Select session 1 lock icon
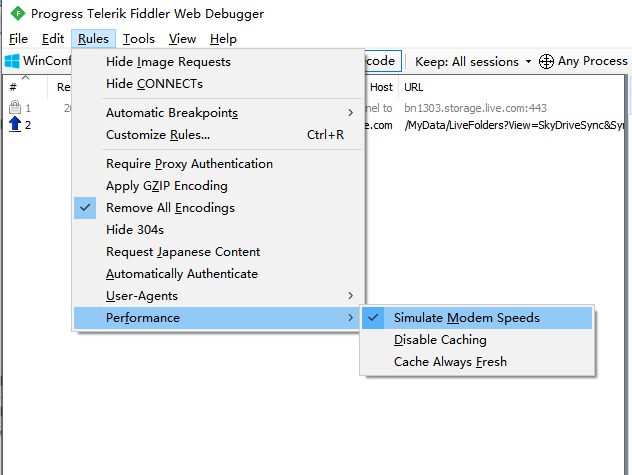 [x=15, y=107]
